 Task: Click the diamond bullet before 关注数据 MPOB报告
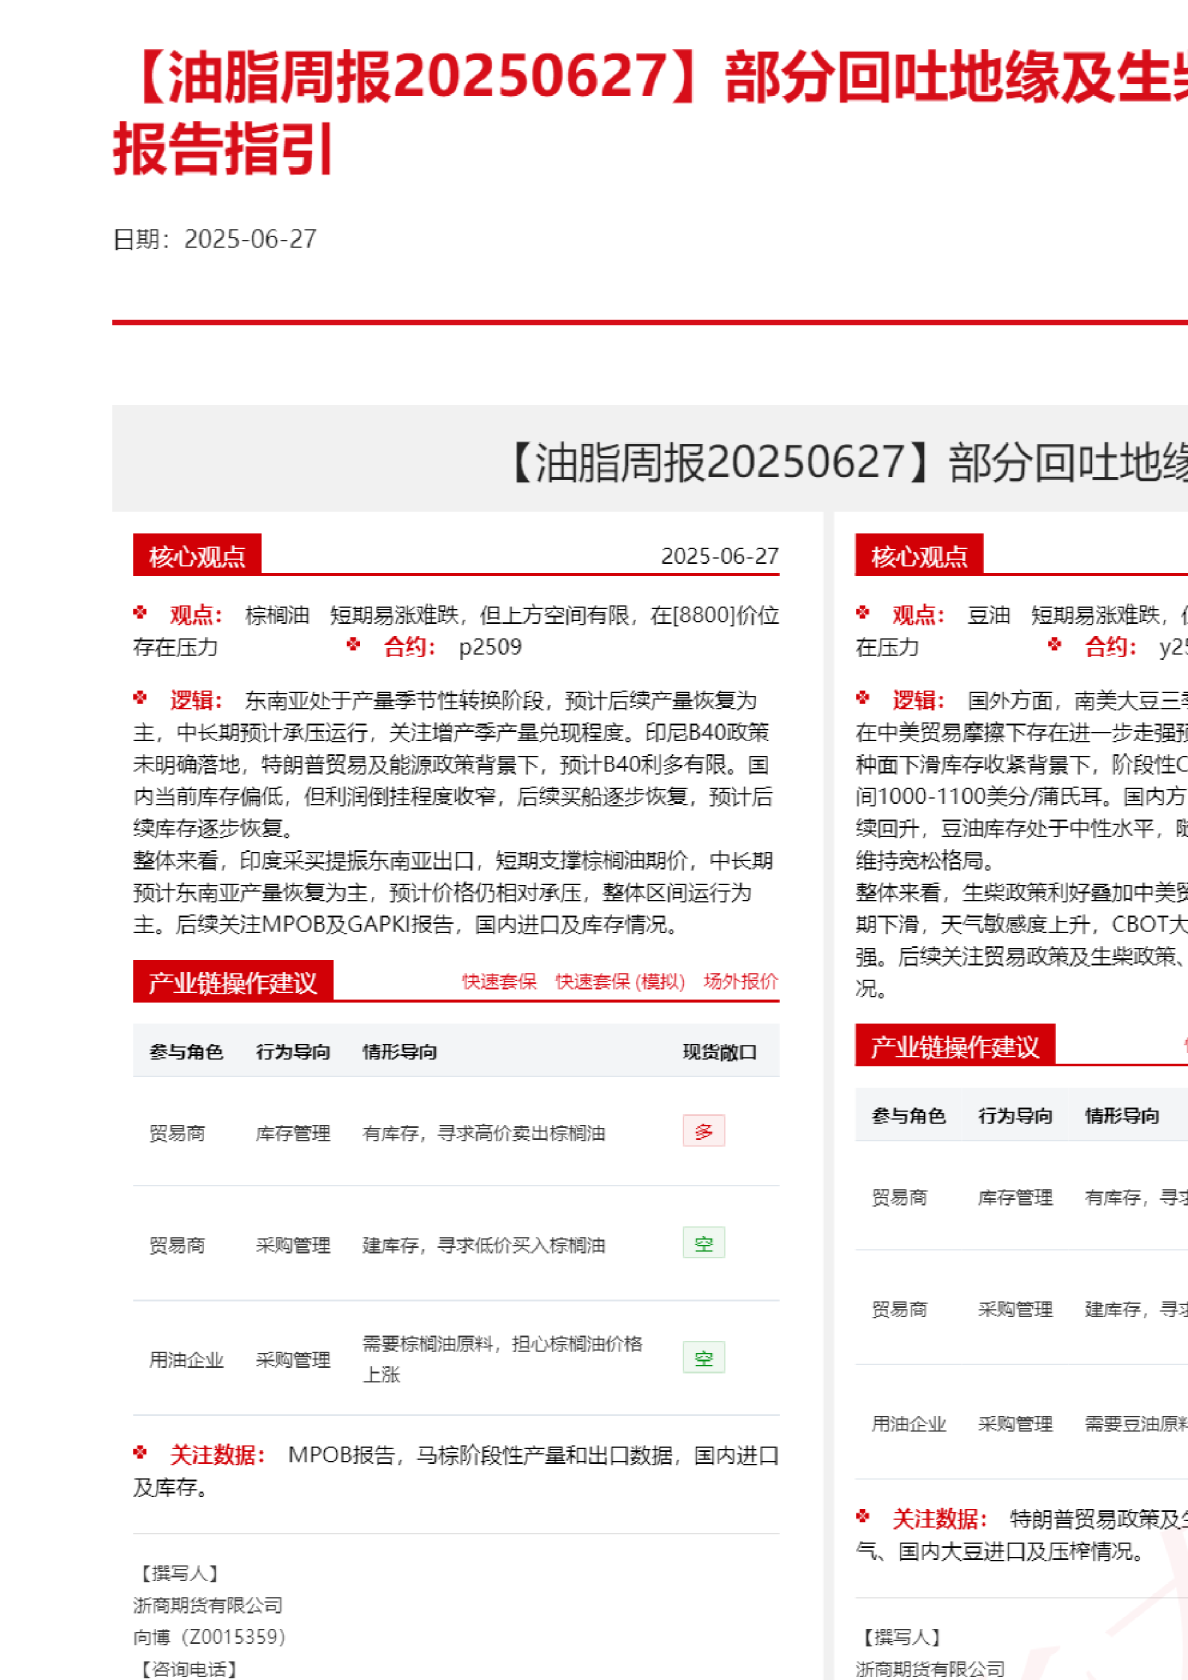tap(140, 1453)
